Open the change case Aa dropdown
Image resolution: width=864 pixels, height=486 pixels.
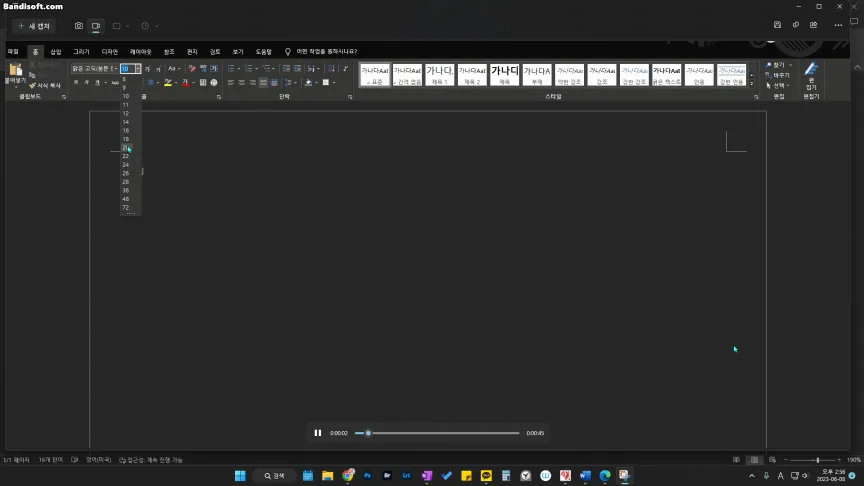(174, 69)
